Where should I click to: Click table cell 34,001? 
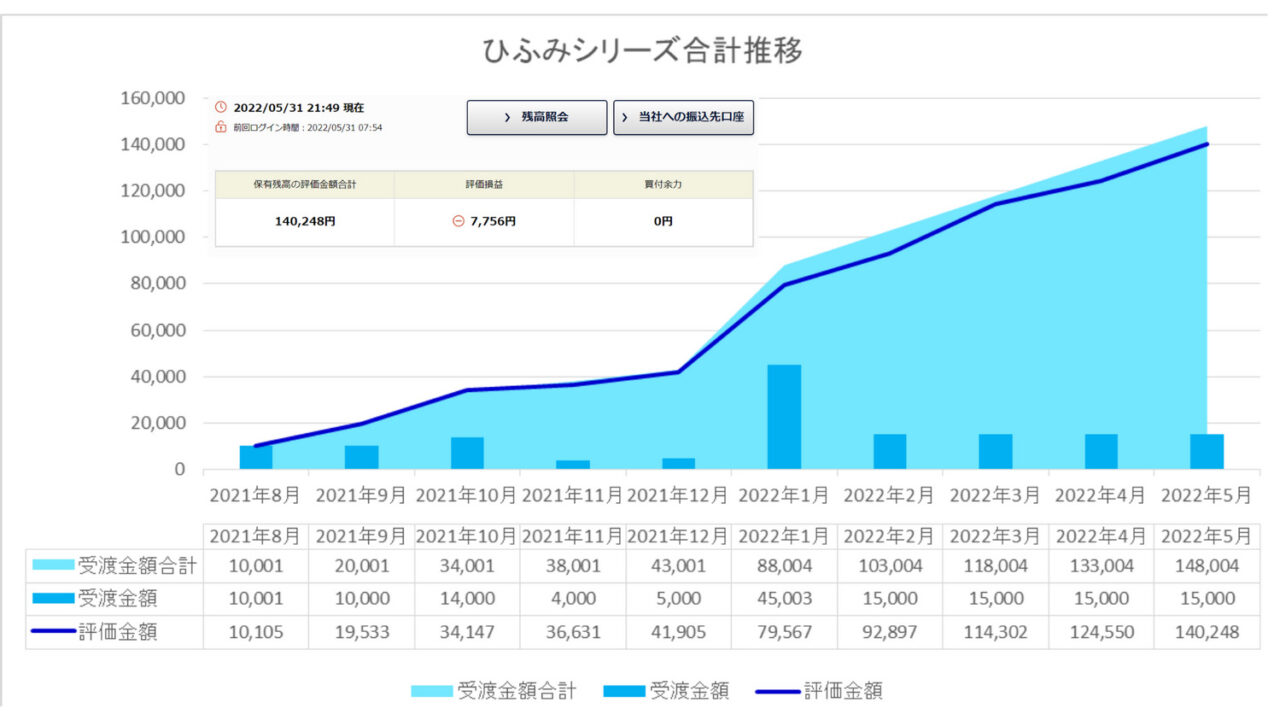click(467, 566)
